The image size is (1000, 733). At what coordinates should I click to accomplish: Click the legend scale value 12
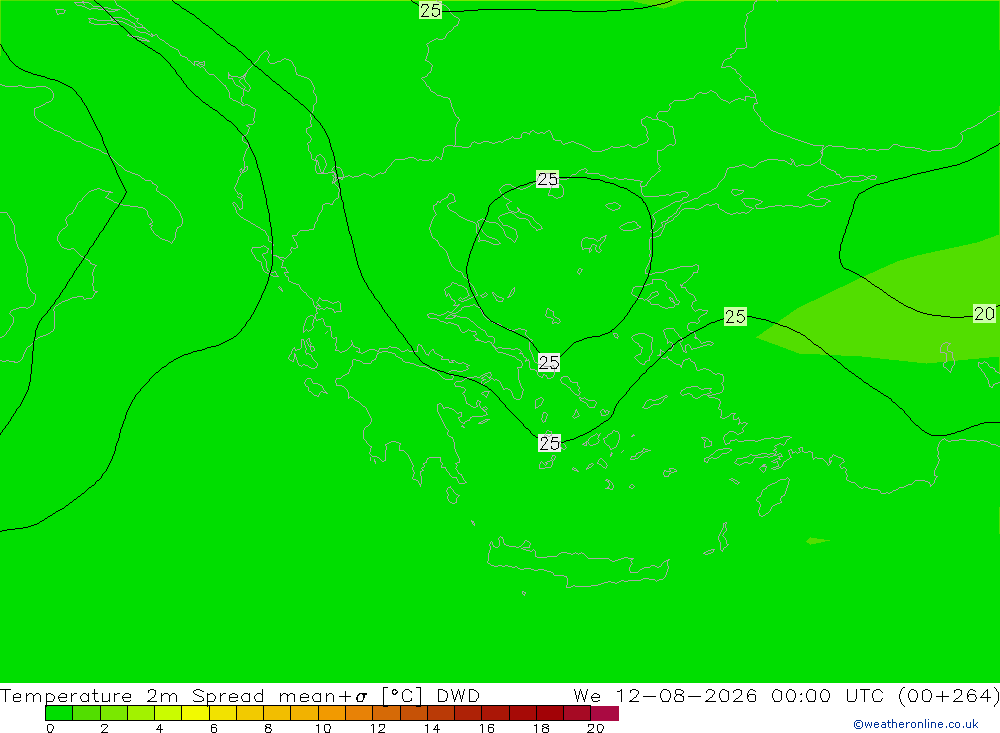(378, 728)
